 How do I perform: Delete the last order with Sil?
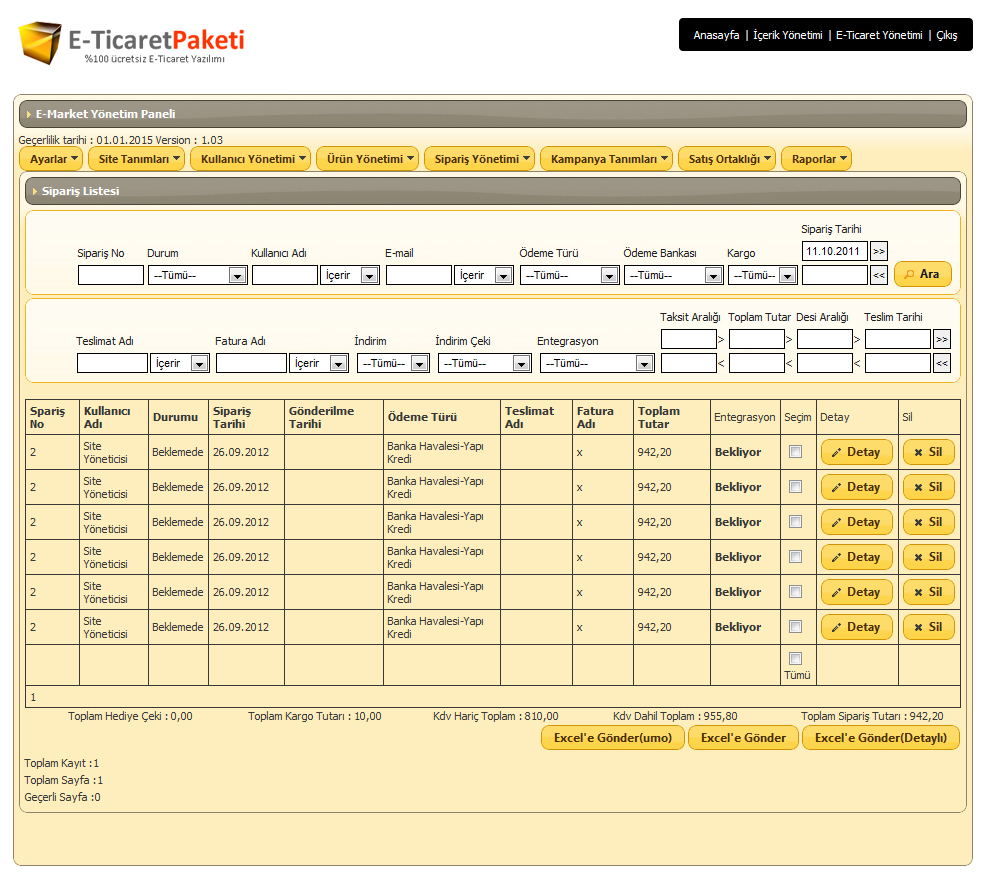click(x=928, y=627)
